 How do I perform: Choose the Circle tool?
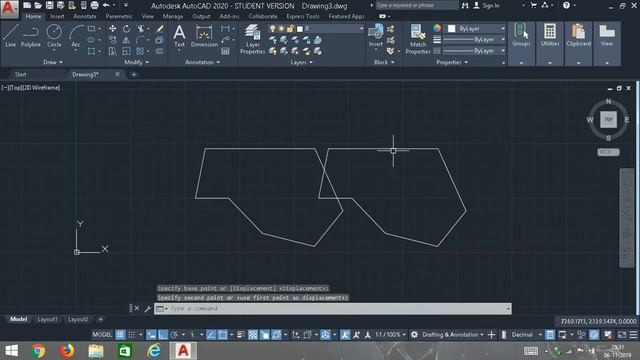[x=54, y=36]
